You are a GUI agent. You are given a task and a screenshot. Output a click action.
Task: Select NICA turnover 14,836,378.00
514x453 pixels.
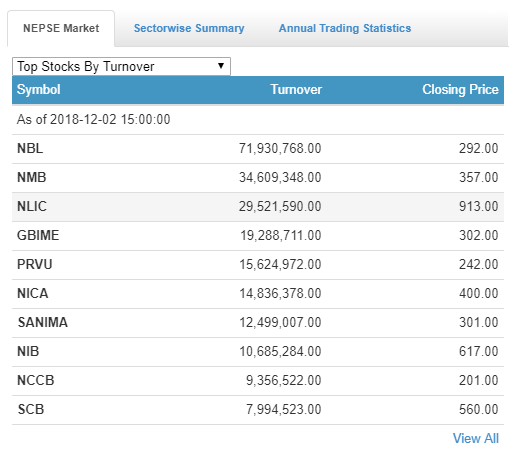(280, 293)
